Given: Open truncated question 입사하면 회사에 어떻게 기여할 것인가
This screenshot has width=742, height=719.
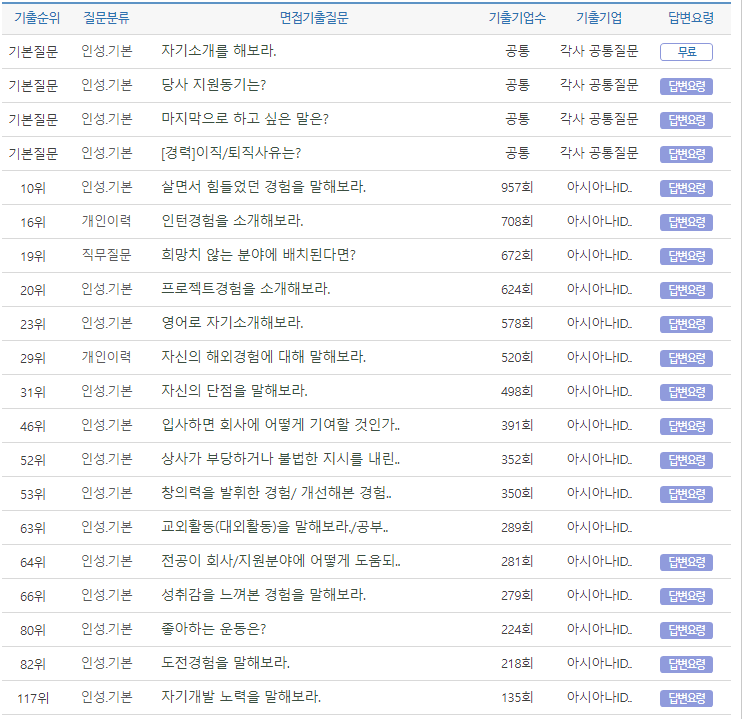Looking at the screenshot, I should pyautogui.click(x=280, y=425).
